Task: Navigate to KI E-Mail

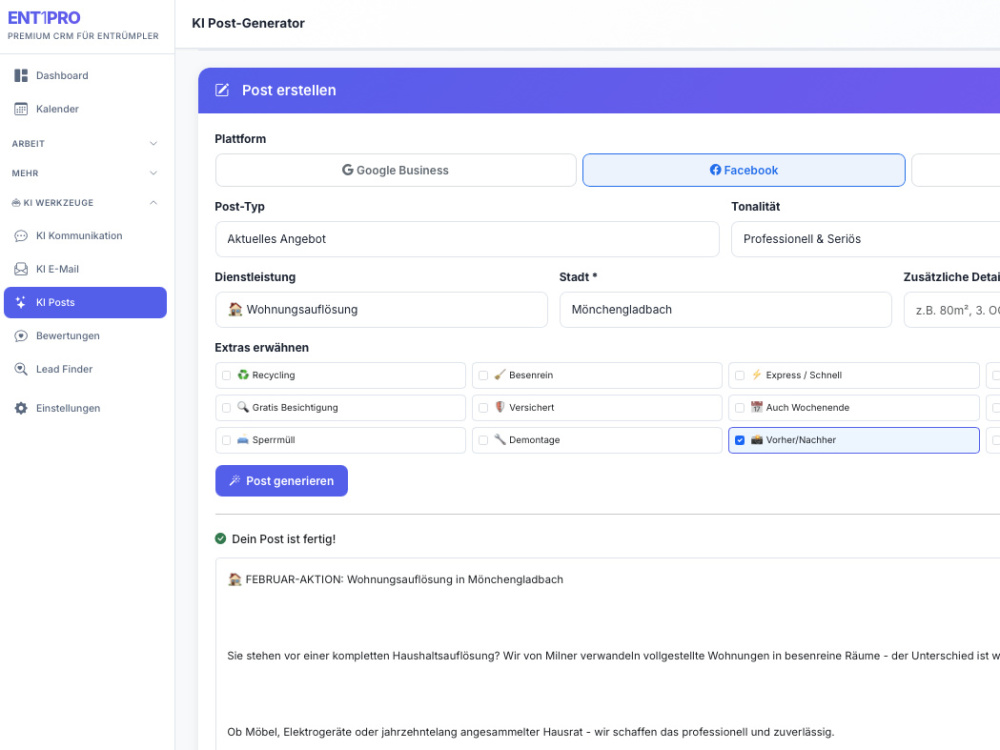Action: click(85, 269)
